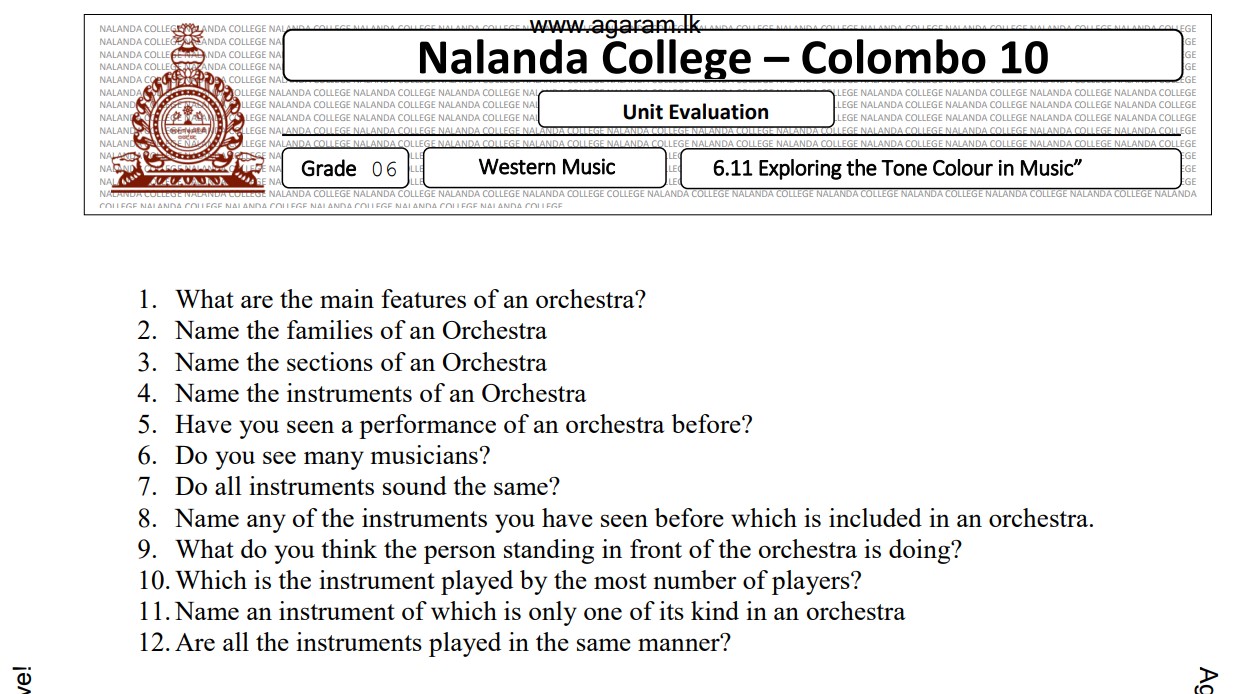The image size is (1233, 694).
Task: Click question 11 about only one of its kind
Action: 540,611
